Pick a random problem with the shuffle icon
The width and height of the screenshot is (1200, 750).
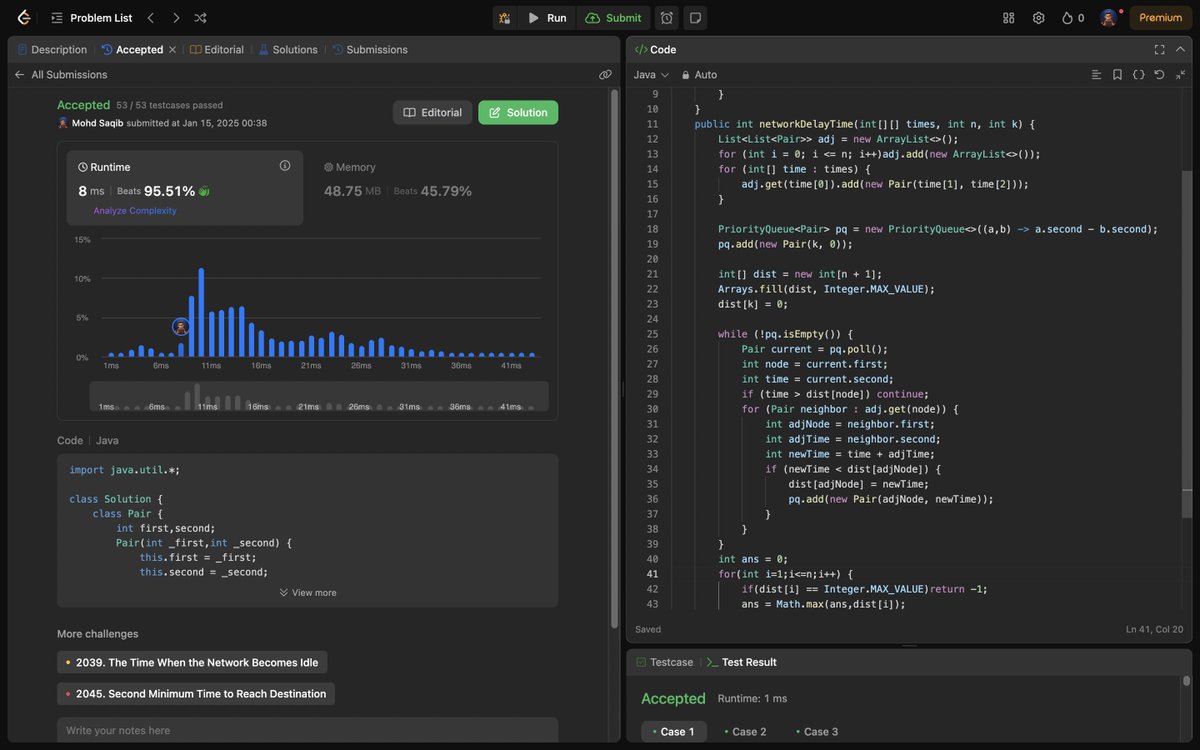pyautogui.click(x=201, y=18)
